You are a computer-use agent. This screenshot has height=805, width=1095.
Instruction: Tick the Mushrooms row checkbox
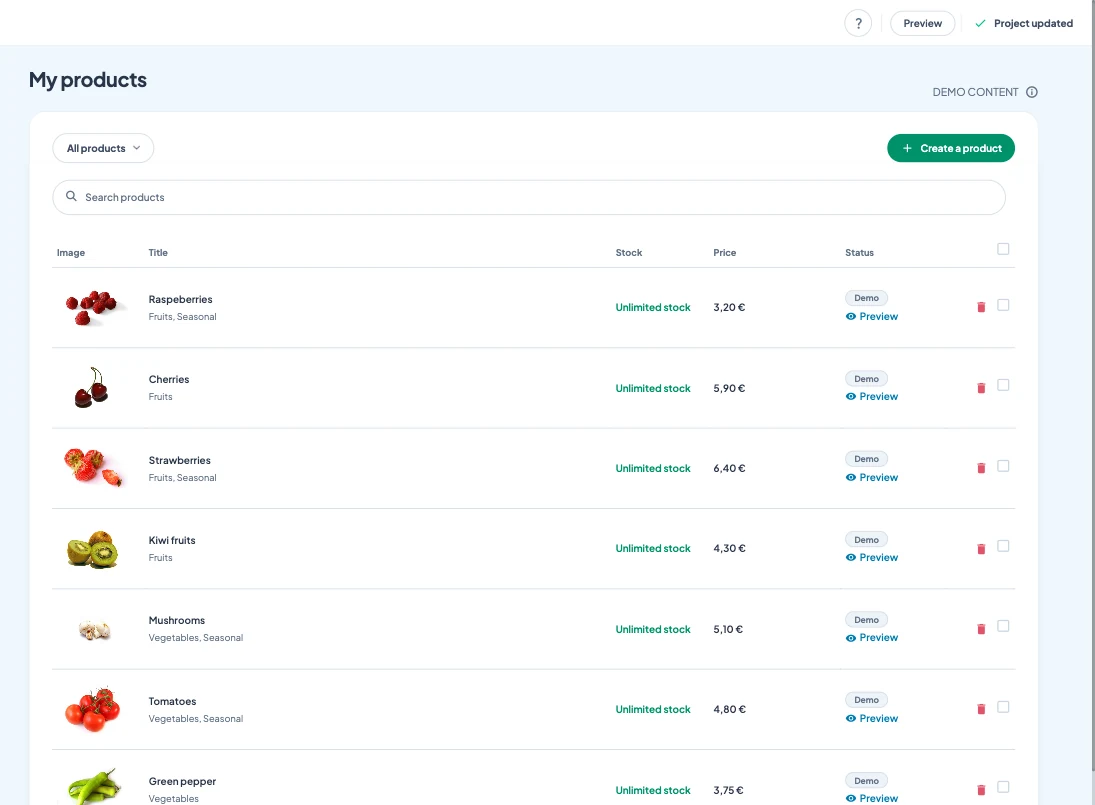click(x=1003, y=626)
